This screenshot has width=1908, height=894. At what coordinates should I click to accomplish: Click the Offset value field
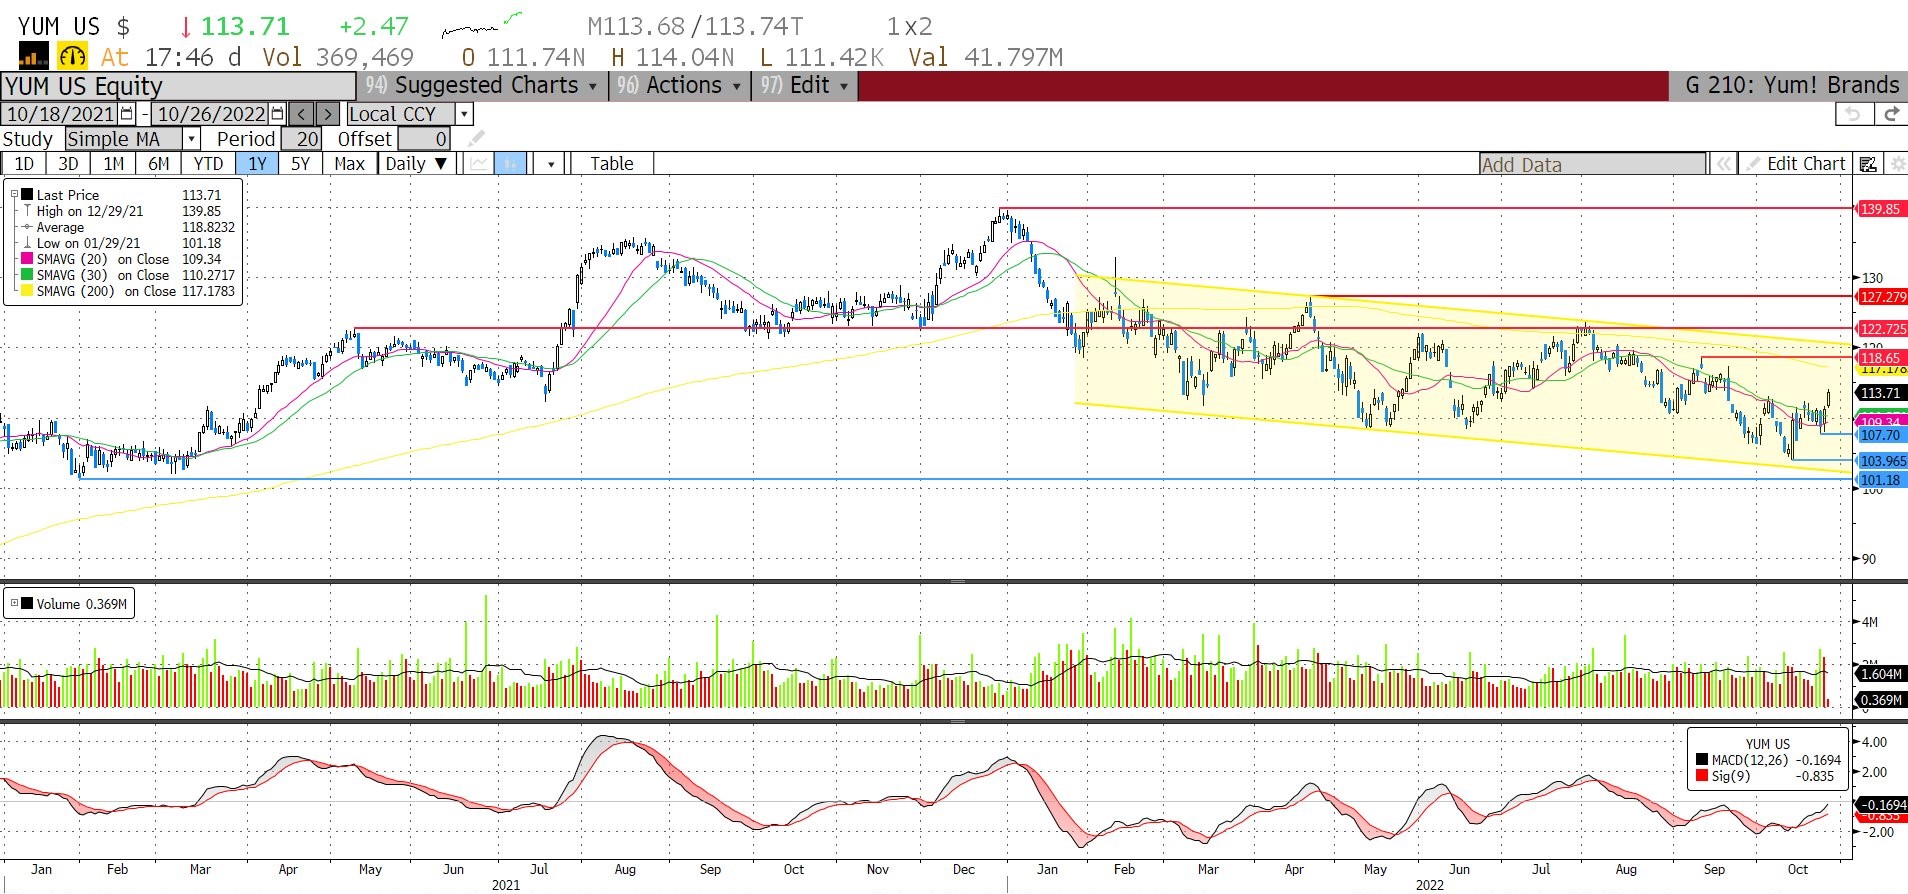click(x=424, y=139)
